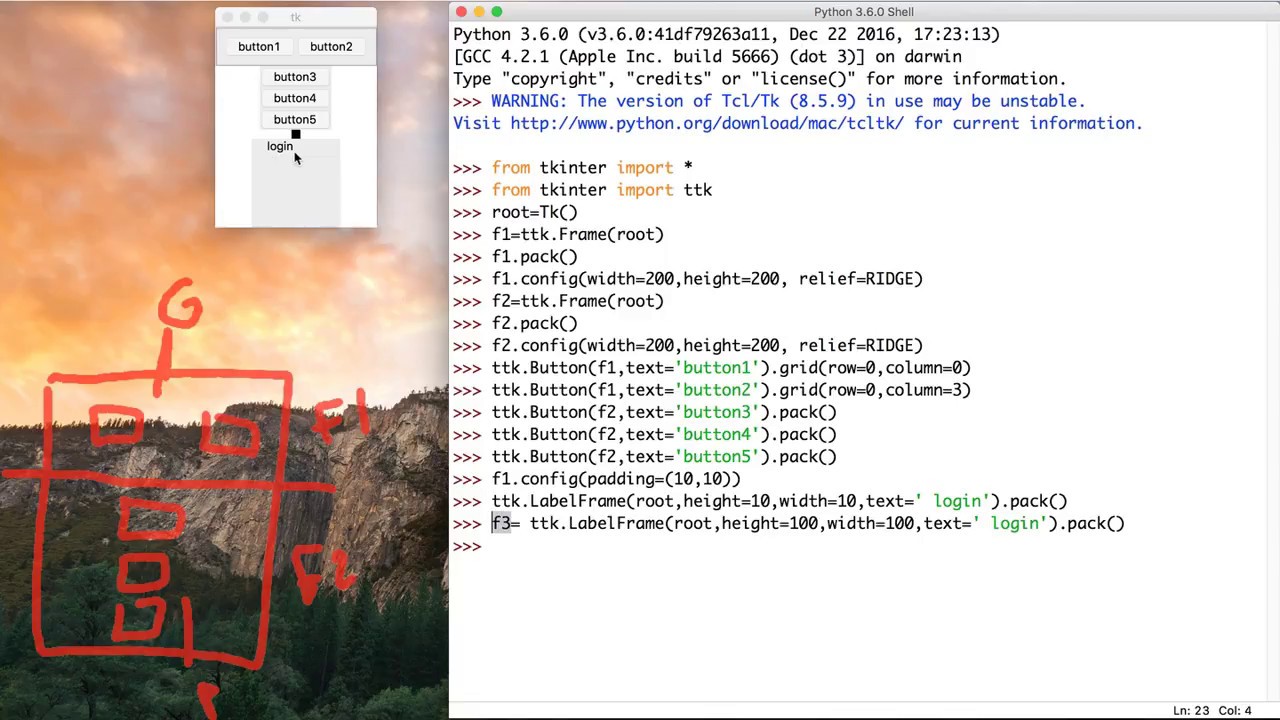The image size is (1280, 720).
Task: Click button2 in the tk window
Action: click(x=331, y=47)
